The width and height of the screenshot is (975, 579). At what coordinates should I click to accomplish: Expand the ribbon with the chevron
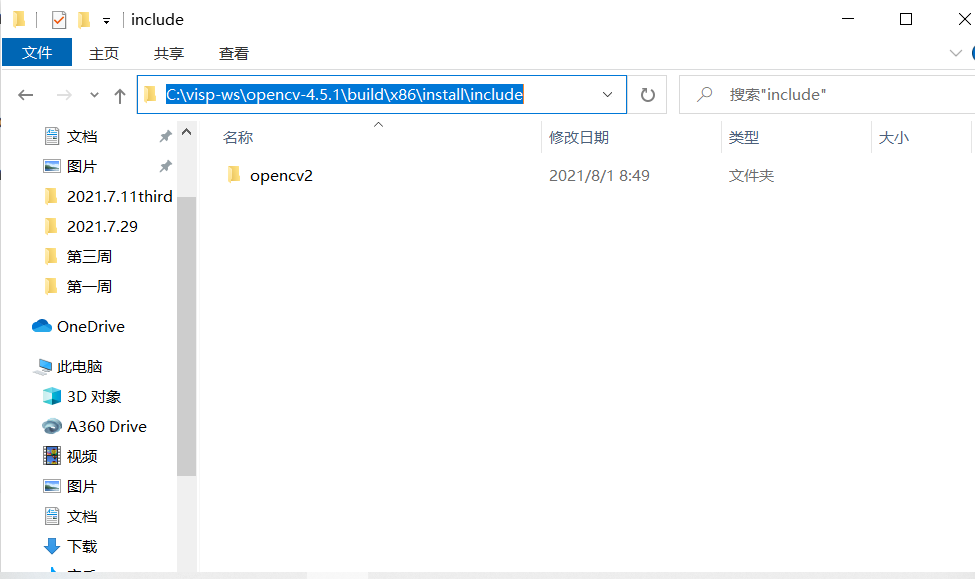click(x=956, y=53)
